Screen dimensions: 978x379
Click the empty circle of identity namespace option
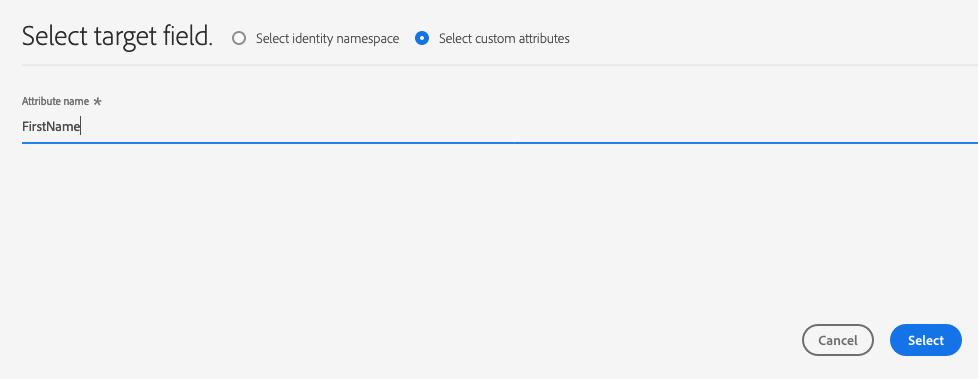tap(239, 39)
